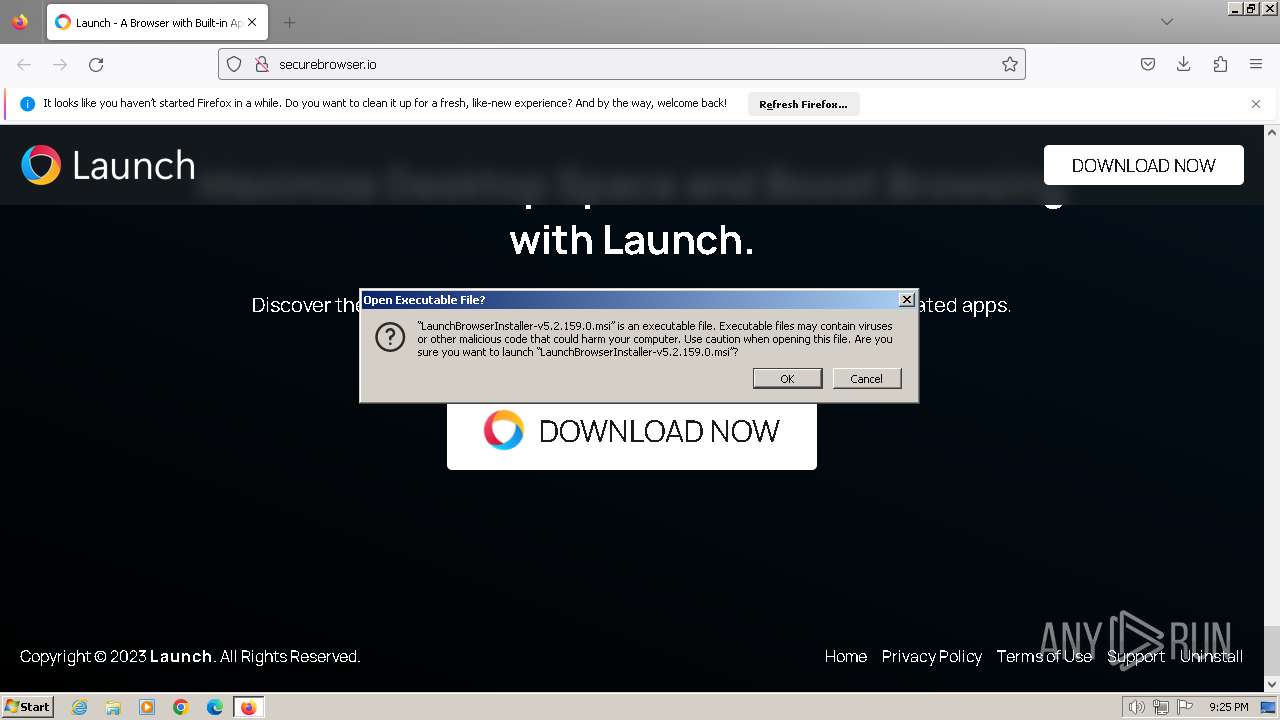Screen dimensions: 1280x720
Task: Click the Action Center flag icon
Action: pos(1184,707)
